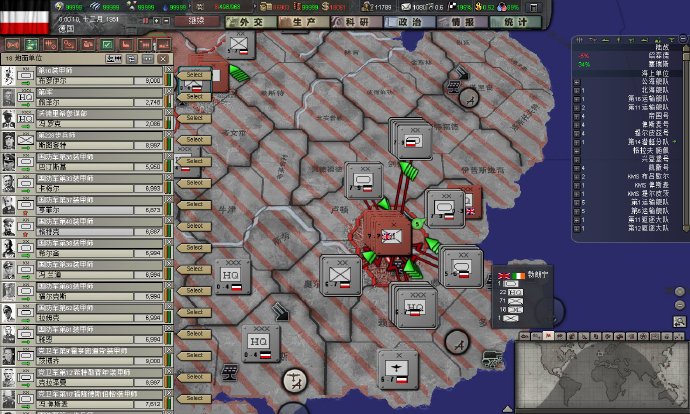Screen dimensions: 690x414
Task: Click the dollar money icon on the top bar
Action: point(325,7)
